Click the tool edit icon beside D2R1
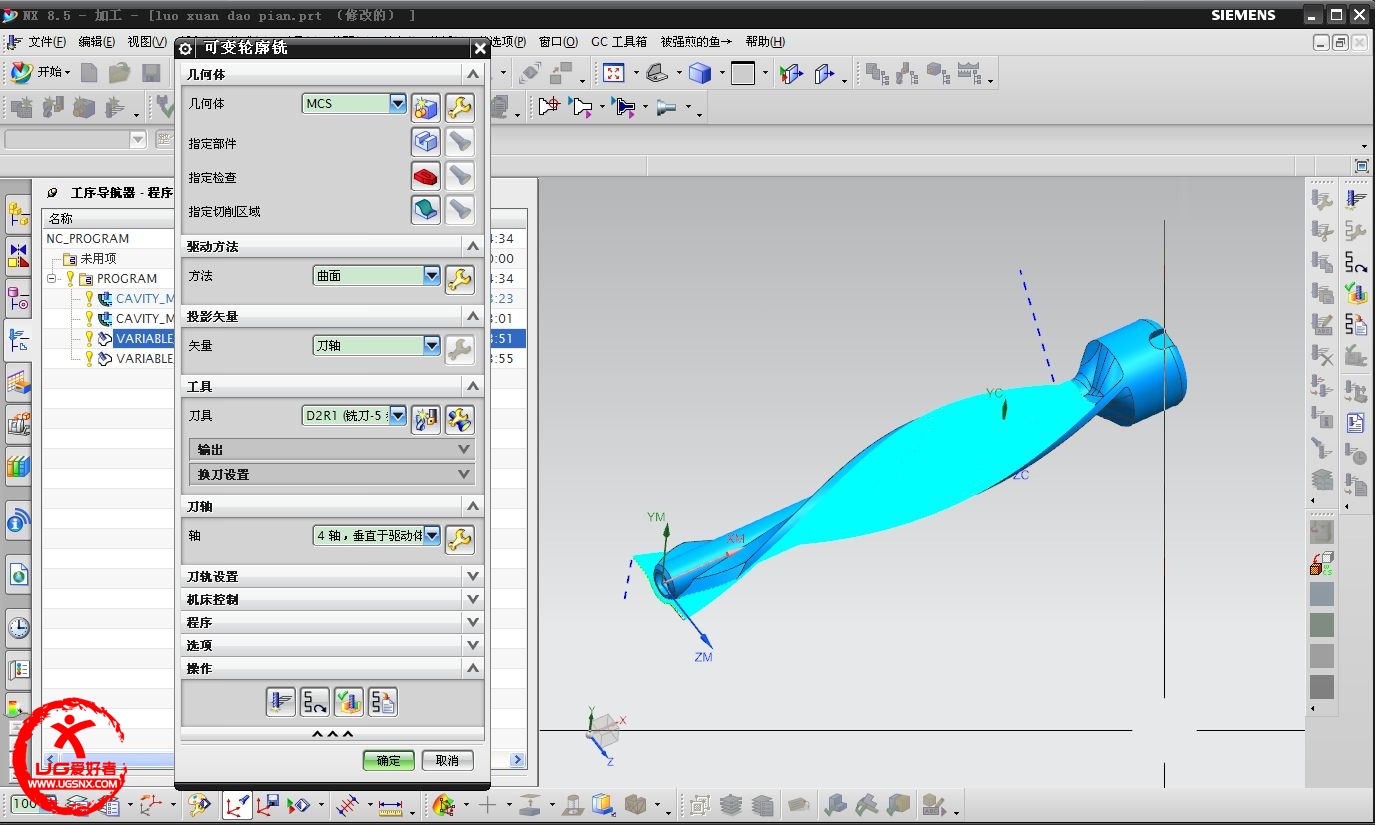Screen dimensions: 1375x825 460,419
